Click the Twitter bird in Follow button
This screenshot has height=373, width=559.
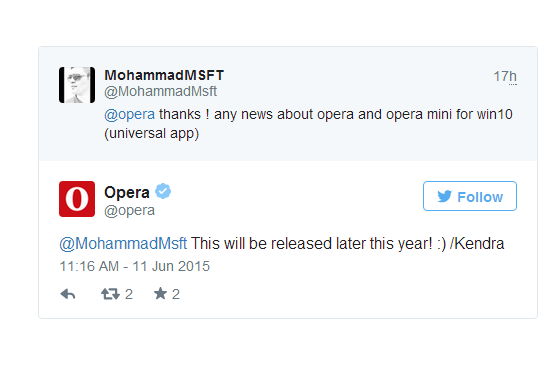coord(444,196)
